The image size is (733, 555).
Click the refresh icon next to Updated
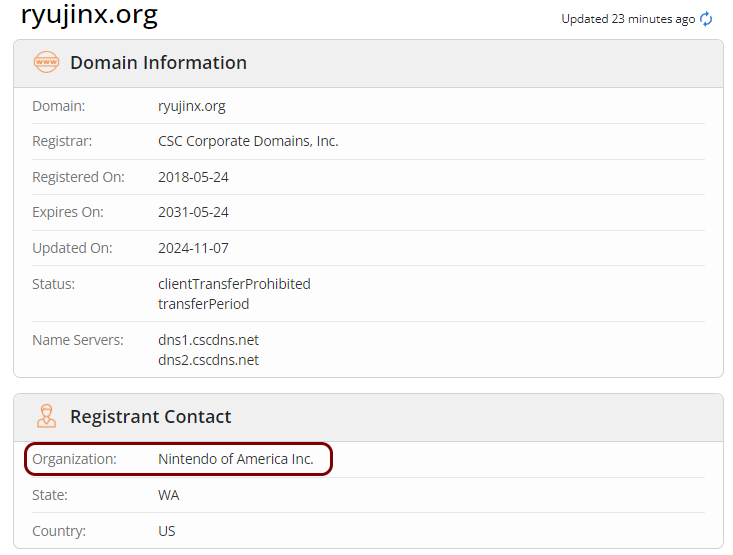706,19
